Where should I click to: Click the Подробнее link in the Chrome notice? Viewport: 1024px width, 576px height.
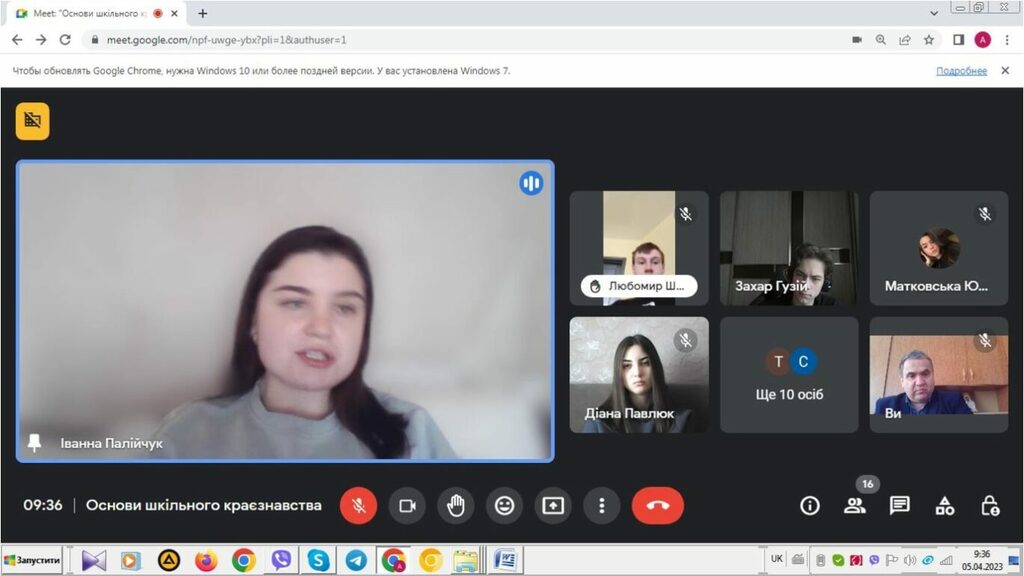(x=961, y=71)
